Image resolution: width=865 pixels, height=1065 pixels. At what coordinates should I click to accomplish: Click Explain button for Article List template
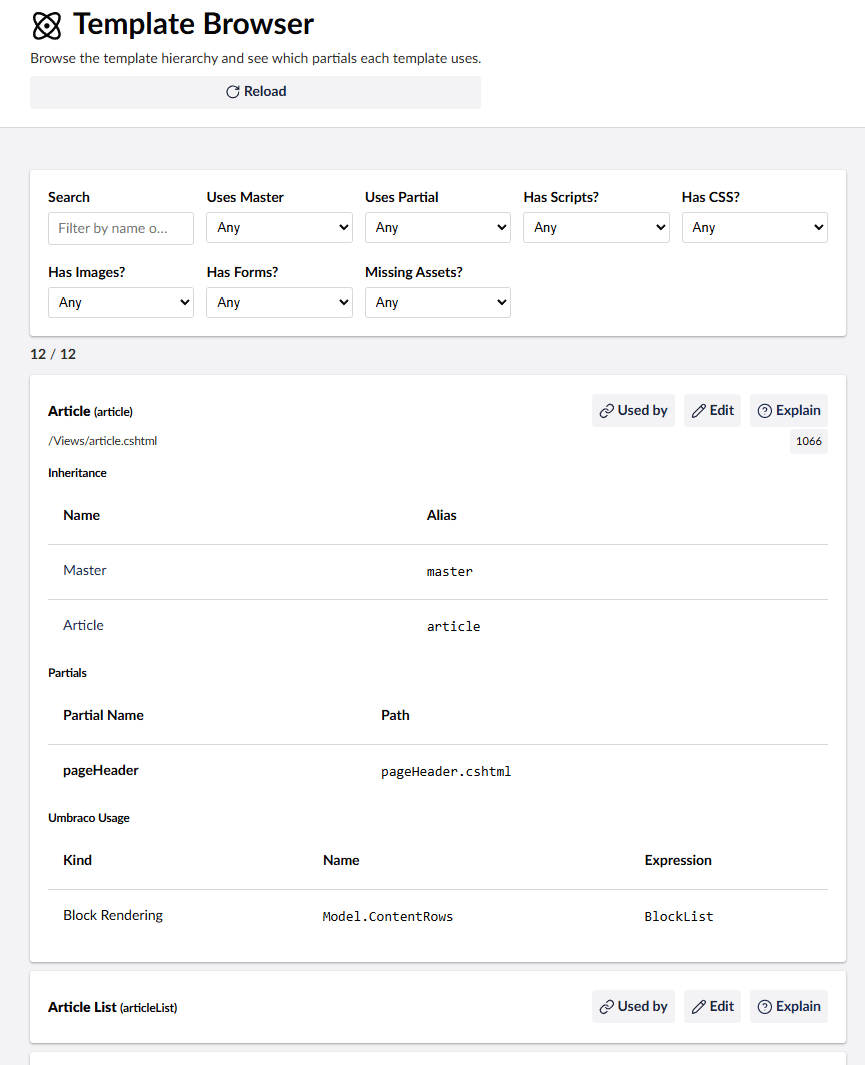coord(789,1007)
